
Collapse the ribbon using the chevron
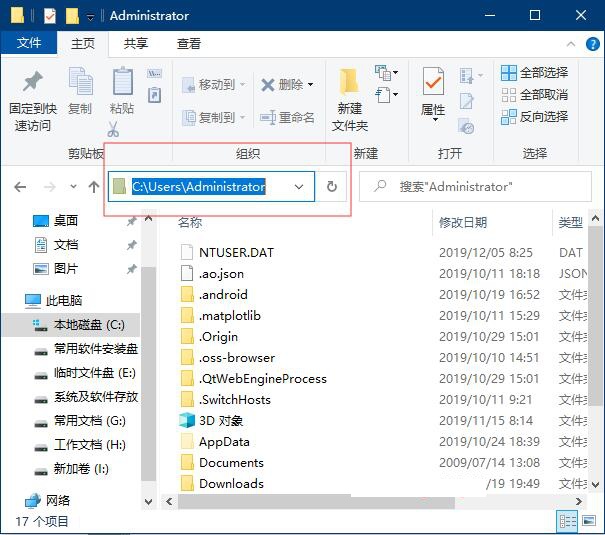pyautogui.click(x=570, y=44)
